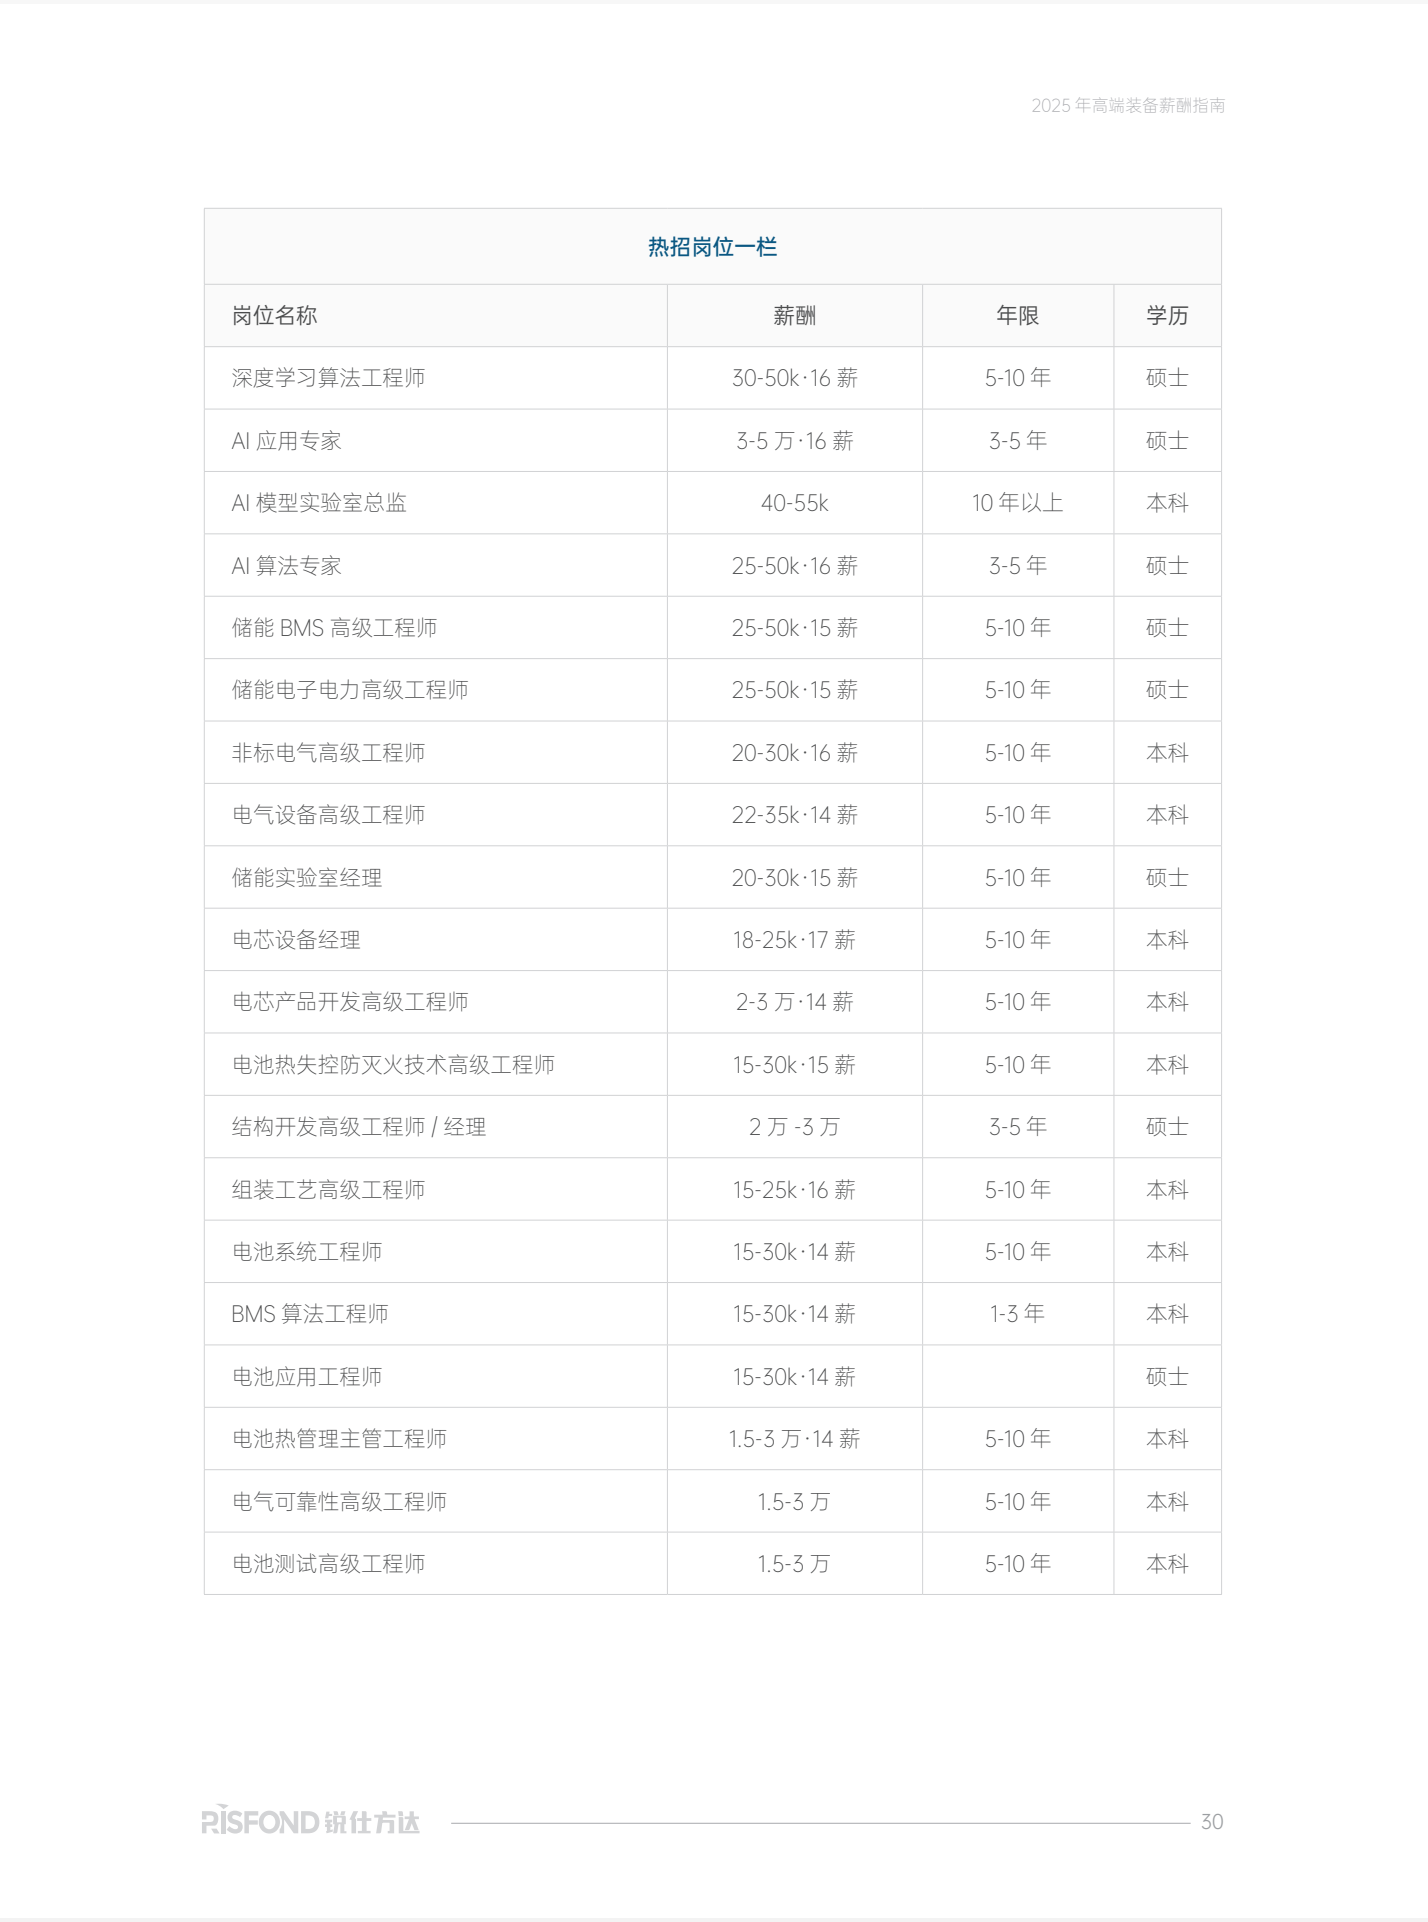
Task: Click the 2025 年高端装备薪酬指南 page header text
Action: click(1127, 106)
